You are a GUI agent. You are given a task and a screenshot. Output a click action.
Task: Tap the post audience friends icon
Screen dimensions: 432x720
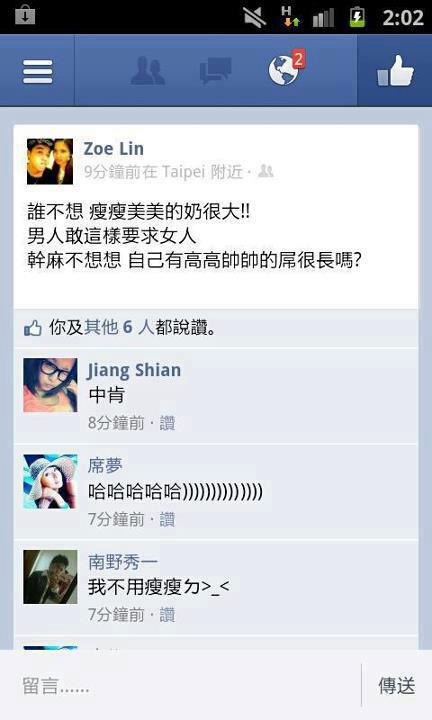(x=266, y=171)
